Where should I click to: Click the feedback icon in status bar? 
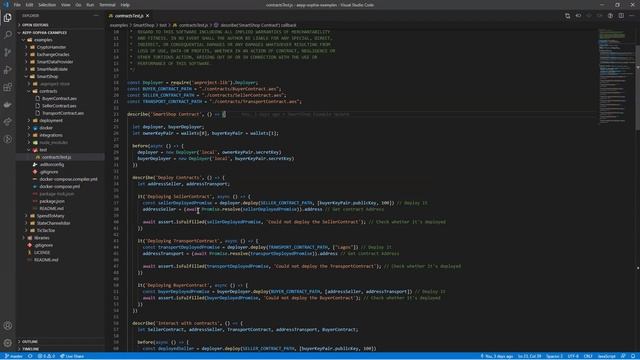(623, 356)
